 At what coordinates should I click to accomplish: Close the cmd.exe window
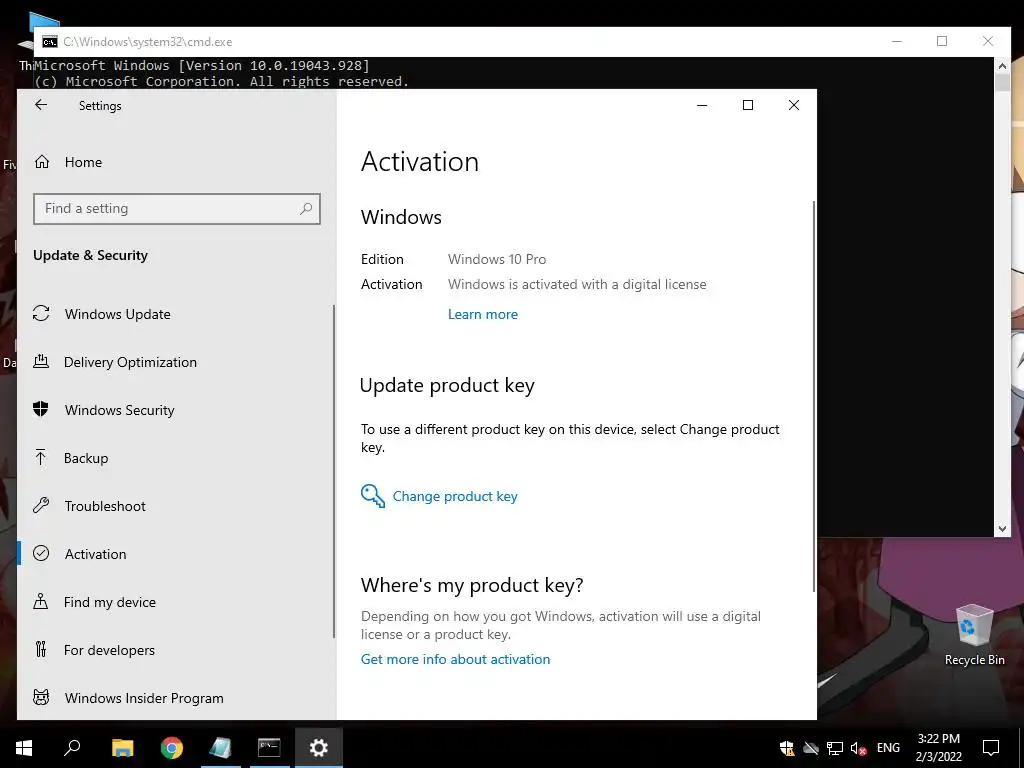(x=988, y=41)
